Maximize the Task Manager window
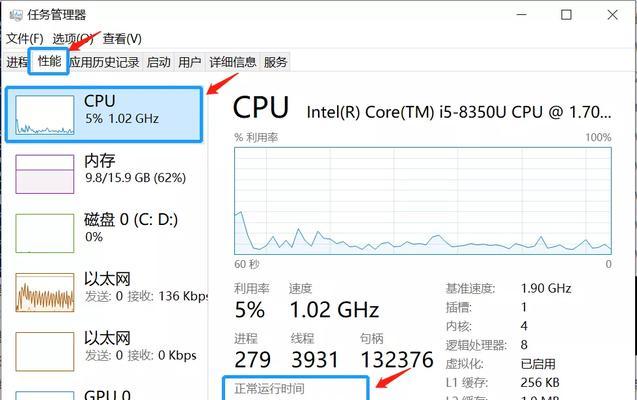637x400 pixels. [566, 15]
